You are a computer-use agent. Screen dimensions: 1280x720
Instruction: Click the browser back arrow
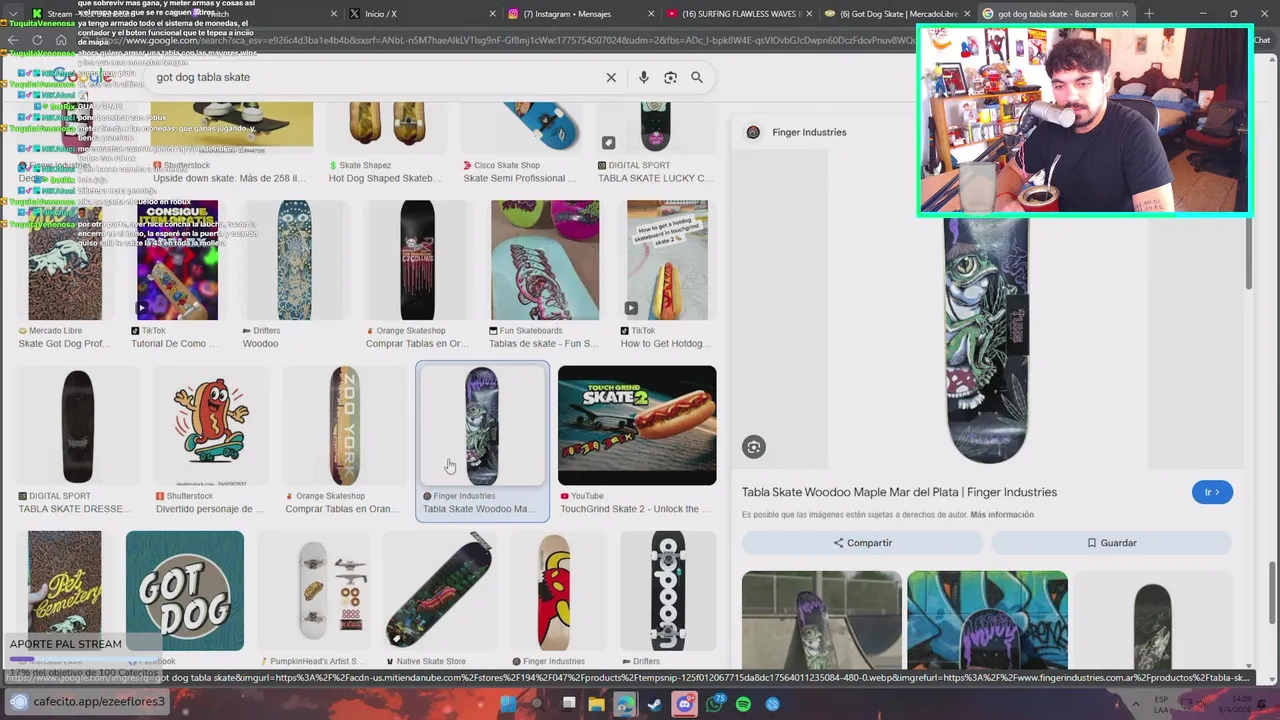13,40
